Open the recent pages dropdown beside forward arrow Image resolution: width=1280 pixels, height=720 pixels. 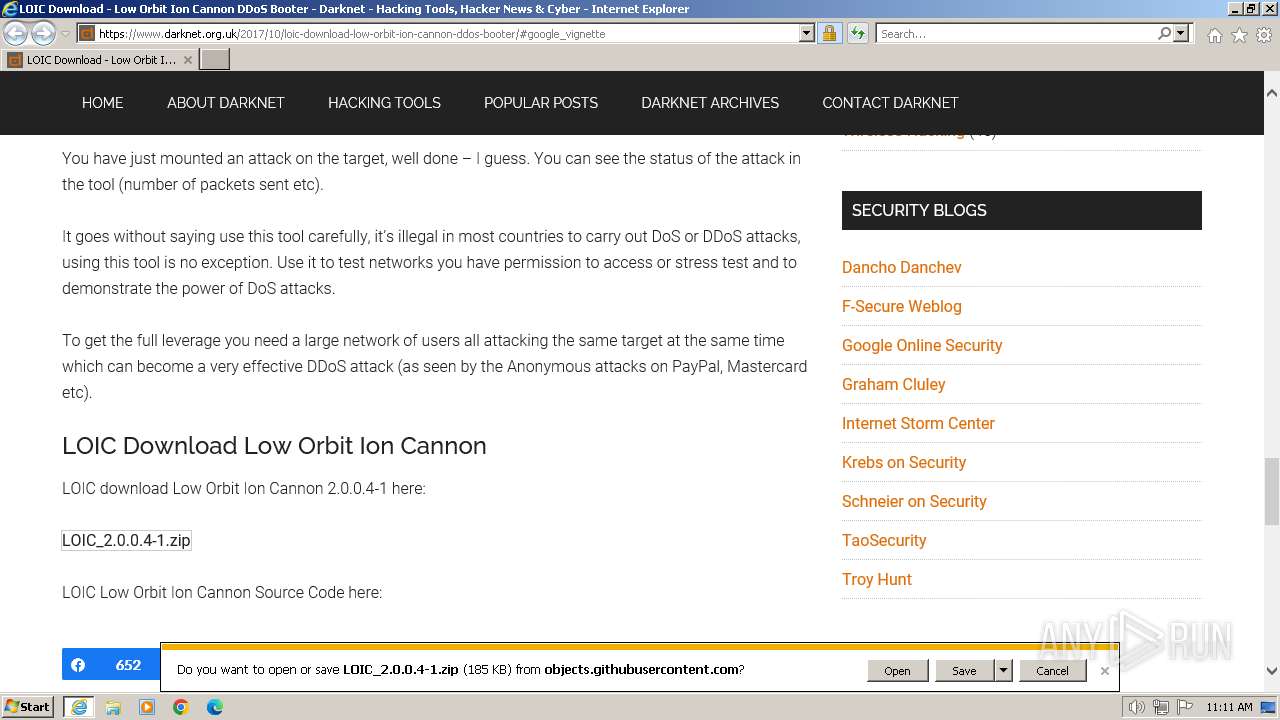pos(65,34)
